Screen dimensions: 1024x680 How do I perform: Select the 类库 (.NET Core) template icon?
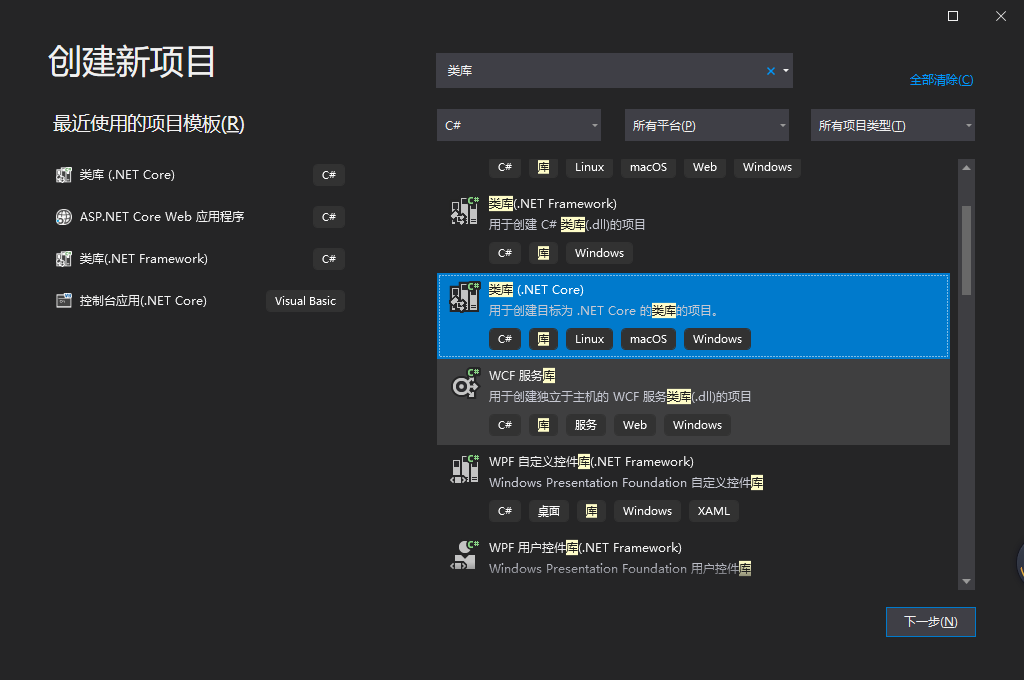click(464, 297)
